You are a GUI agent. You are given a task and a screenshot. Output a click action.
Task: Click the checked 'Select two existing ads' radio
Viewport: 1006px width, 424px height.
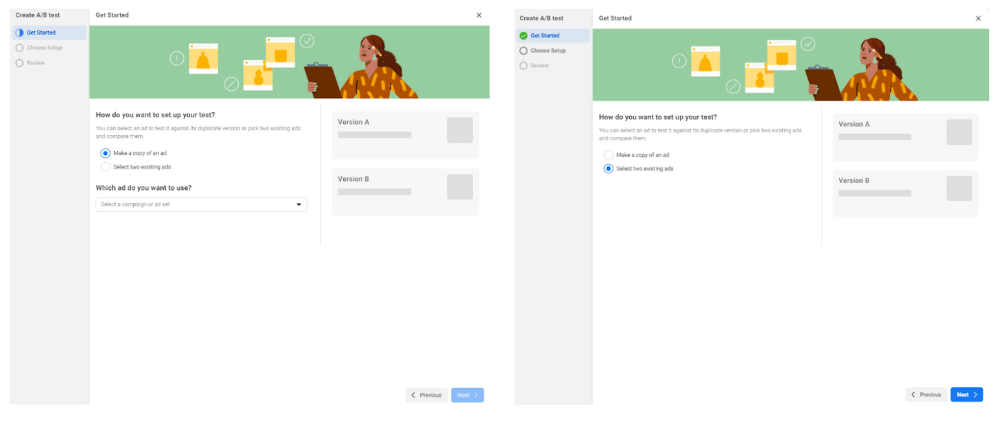point(608,169)
